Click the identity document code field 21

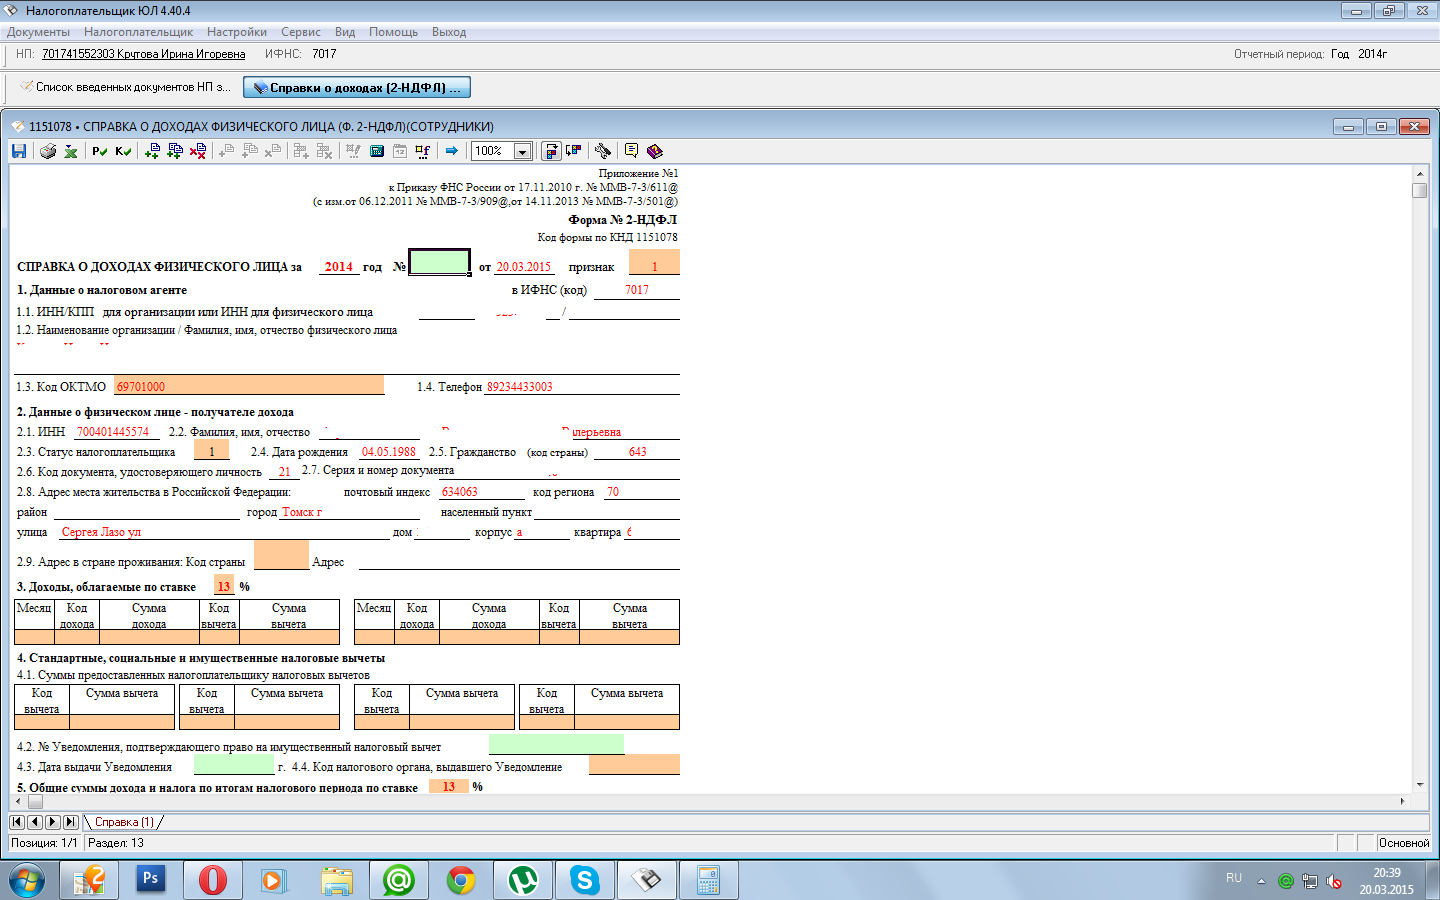coord(284,472)
